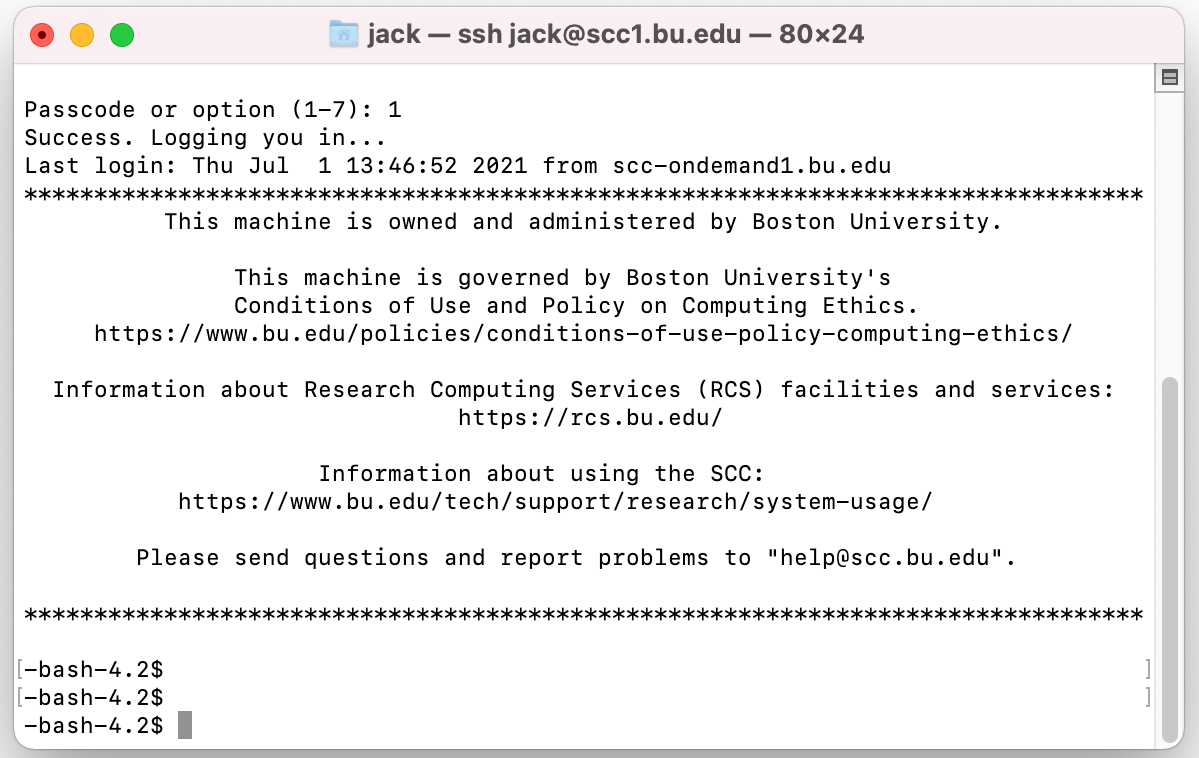Close the terminal window with red button
This screenshot has height=758, width=1199.
coord(42,36)
